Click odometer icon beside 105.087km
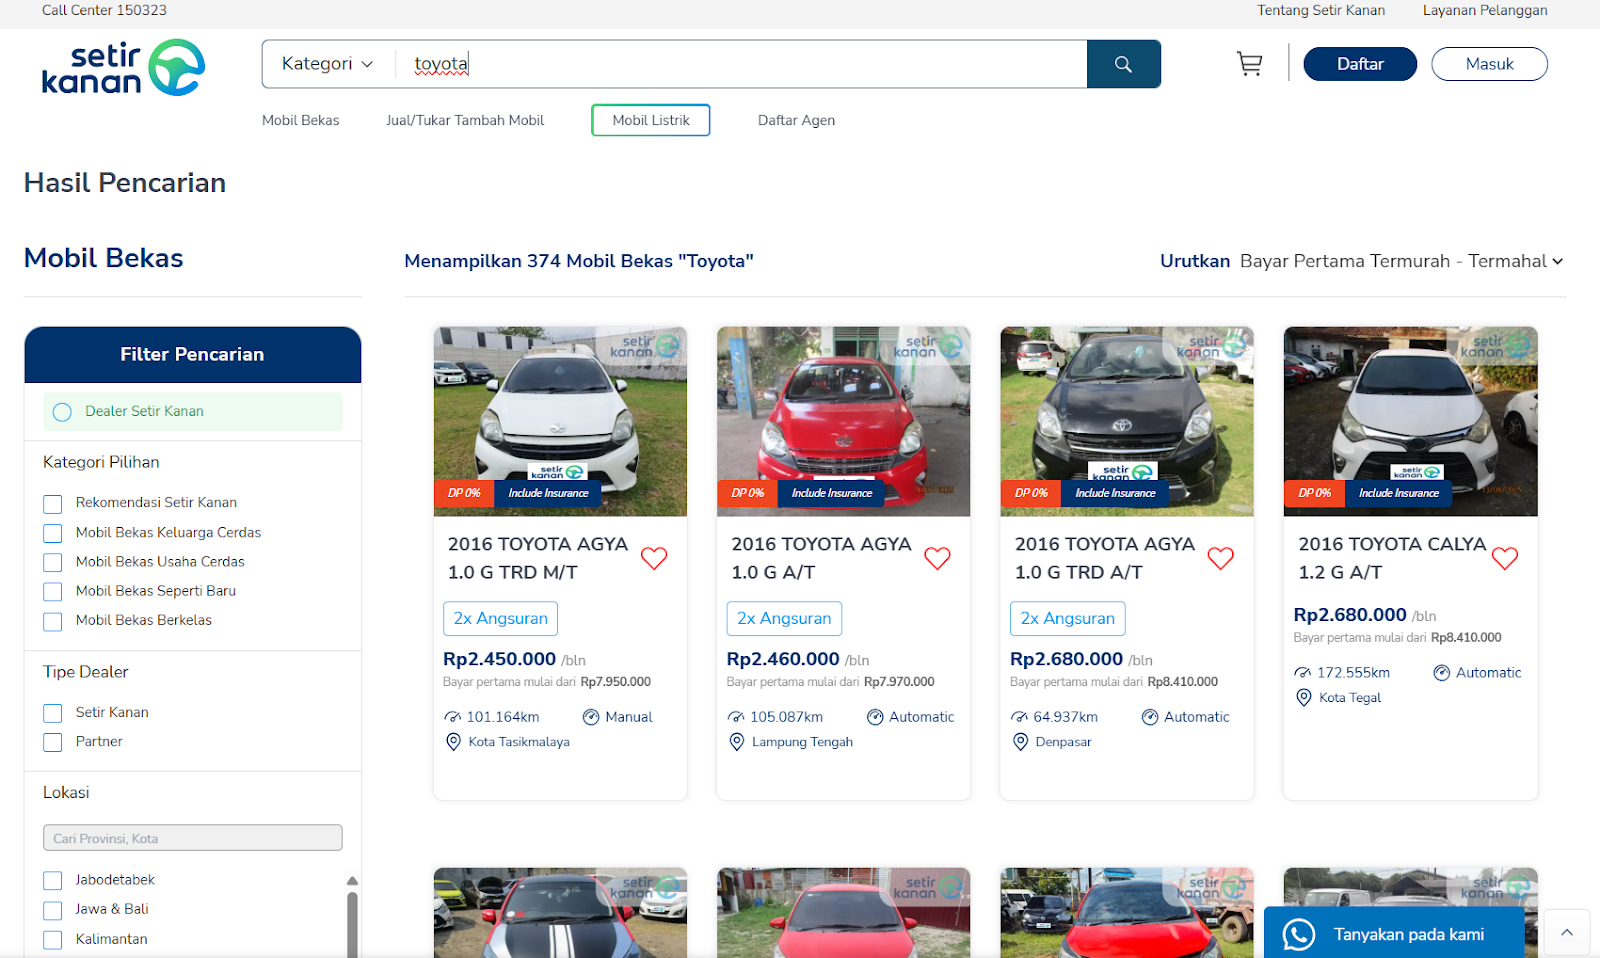 [736, 717]
